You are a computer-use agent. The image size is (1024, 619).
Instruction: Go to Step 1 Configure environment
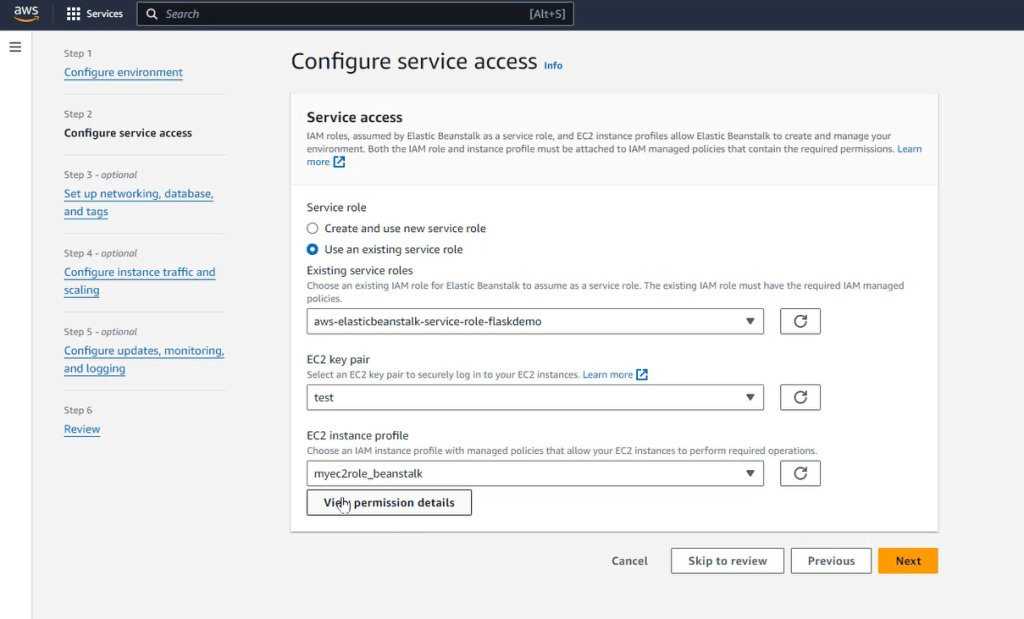123,72
